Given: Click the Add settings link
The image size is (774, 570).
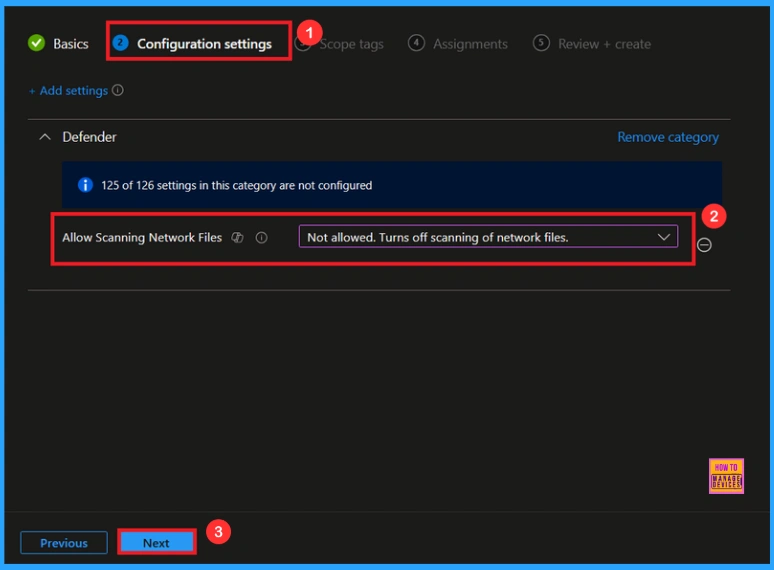Looking at the screenshot, I should (69, 91).
